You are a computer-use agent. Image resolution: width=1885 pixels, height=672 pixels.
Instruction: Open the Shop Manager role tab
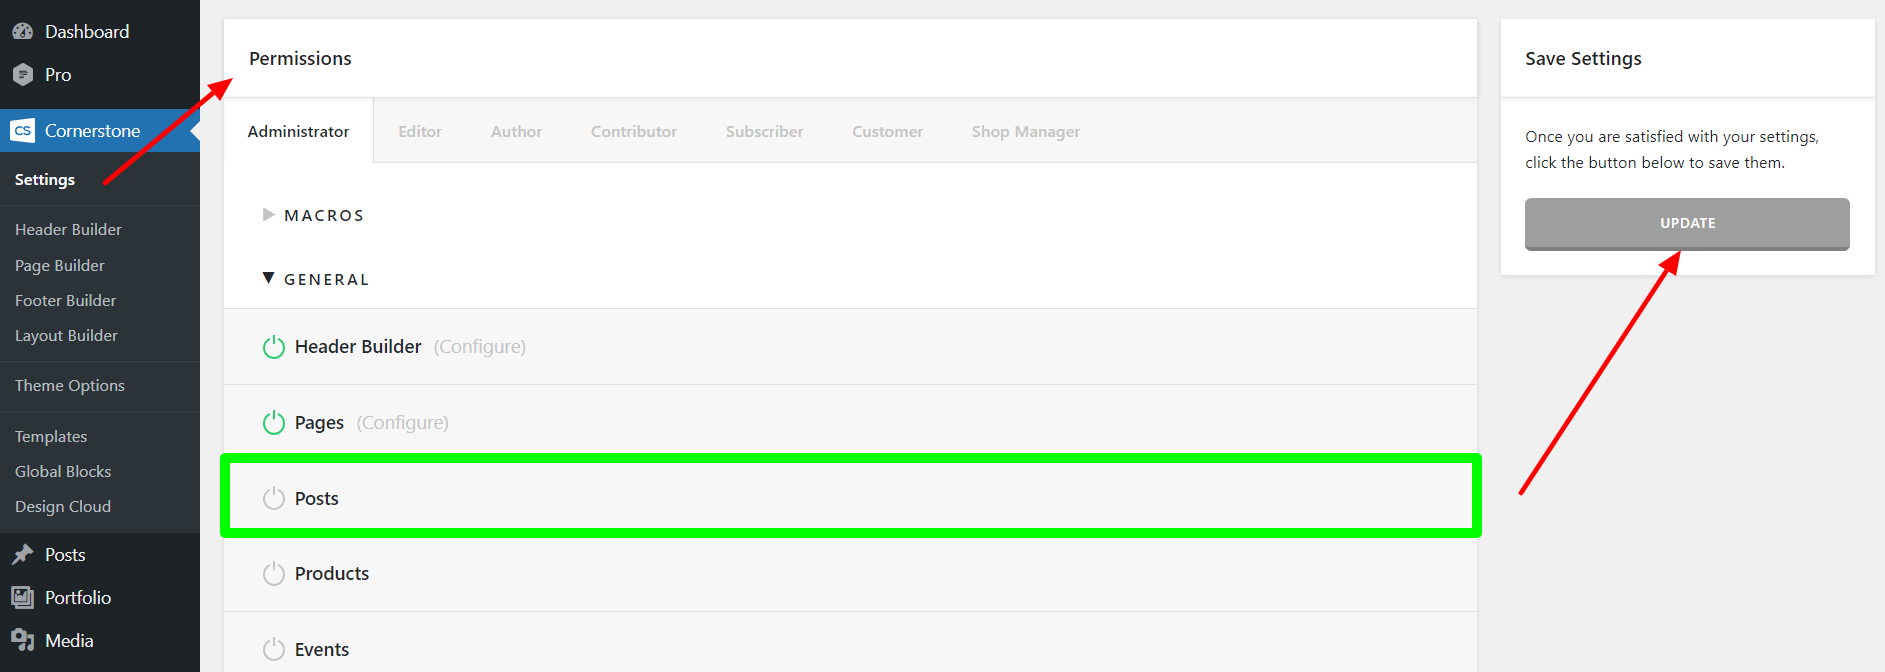1025,131
